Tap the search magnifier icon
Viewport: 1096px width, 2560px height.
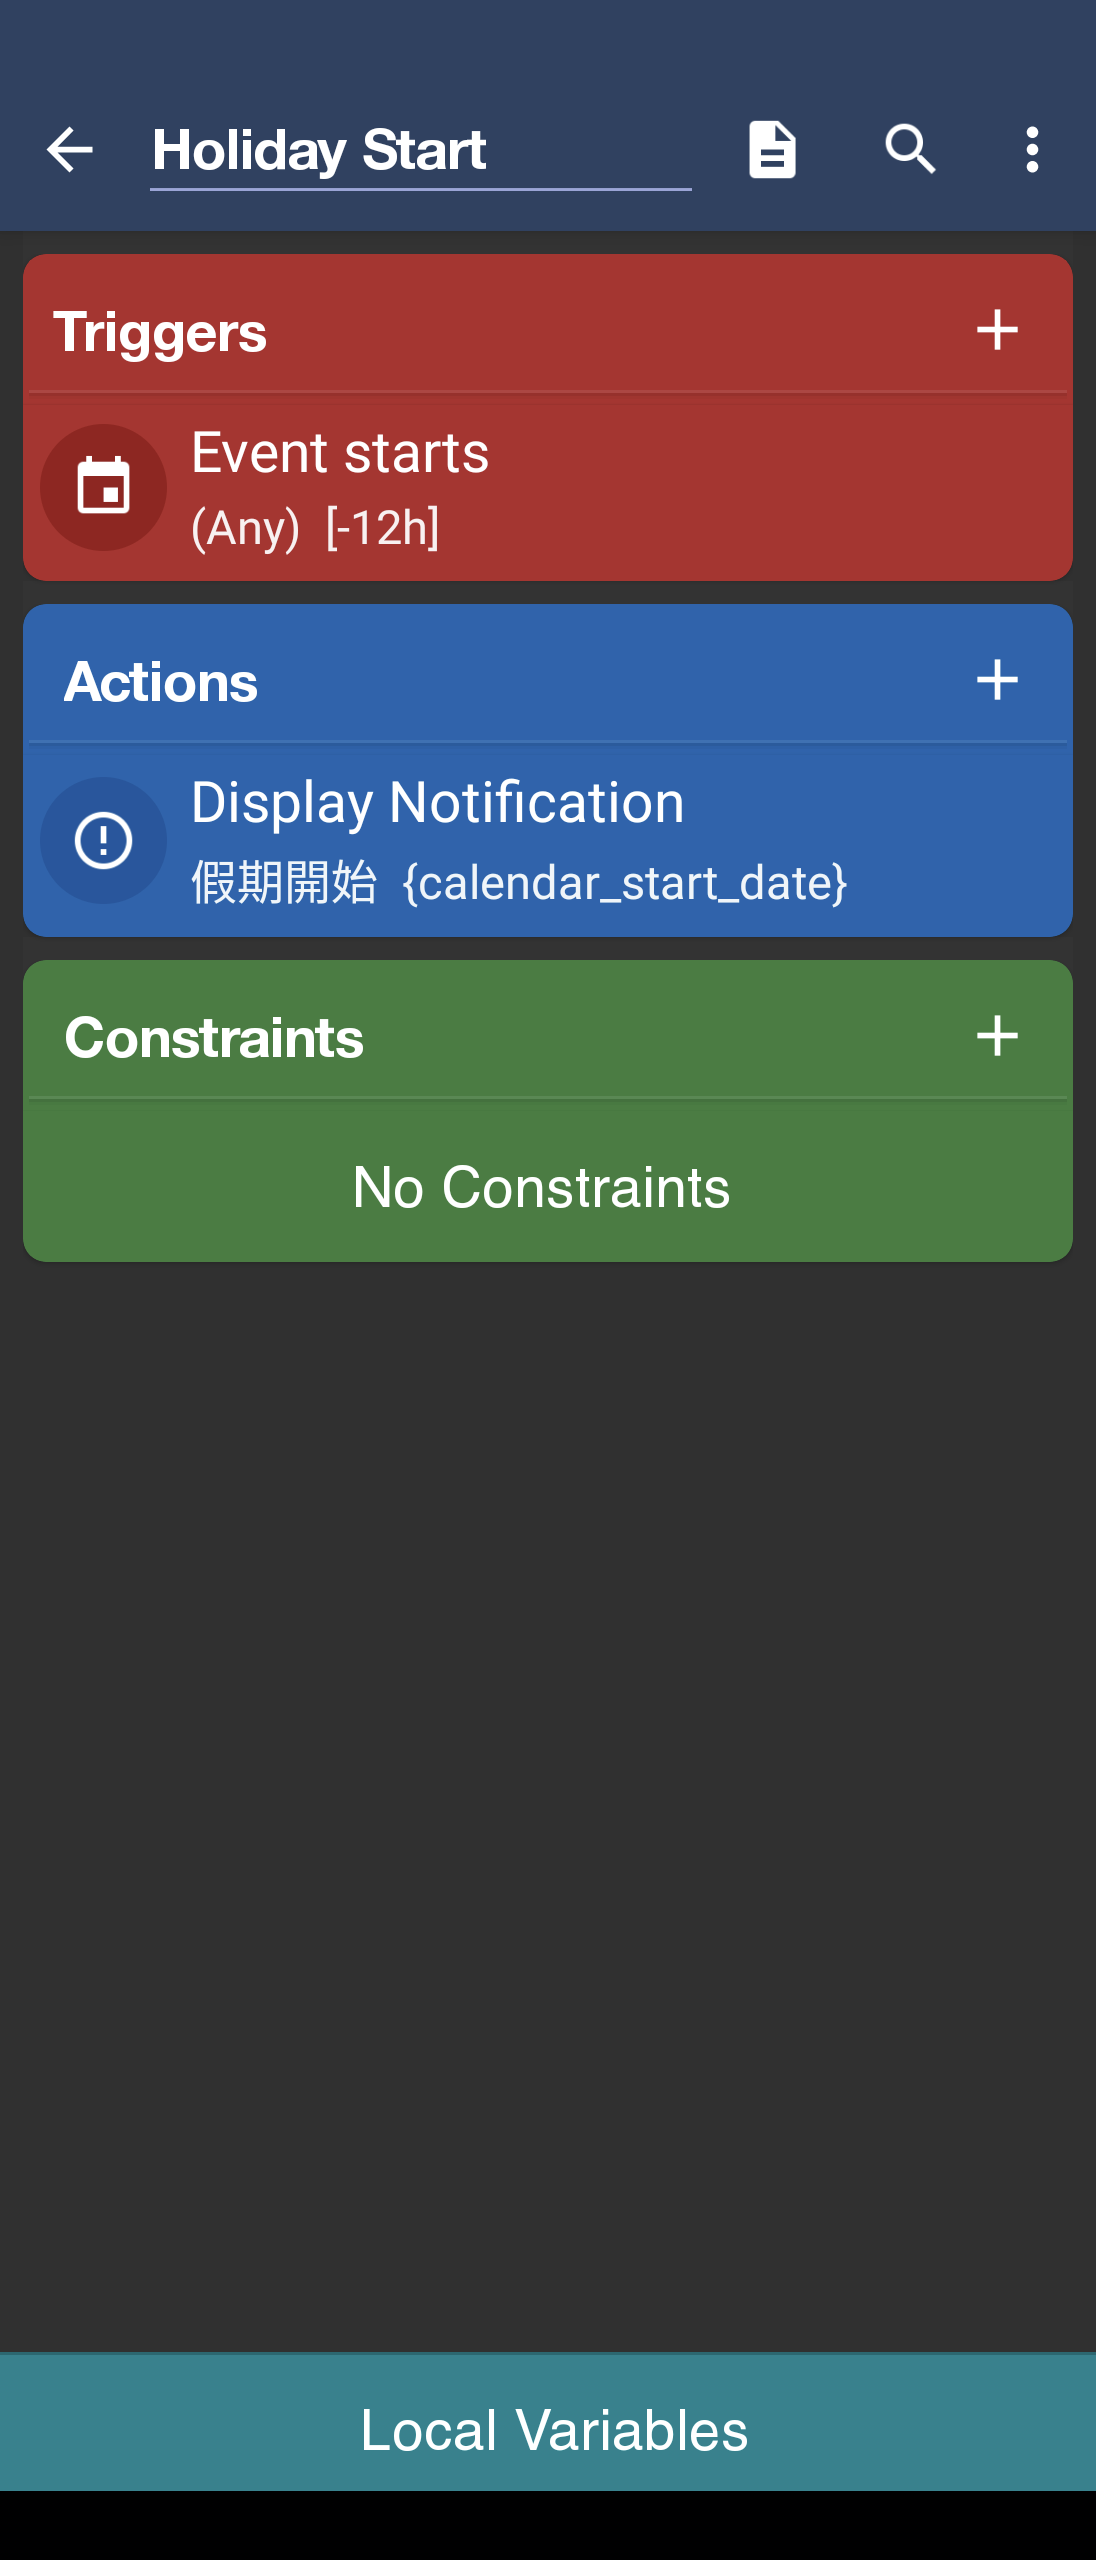point(910,150)
